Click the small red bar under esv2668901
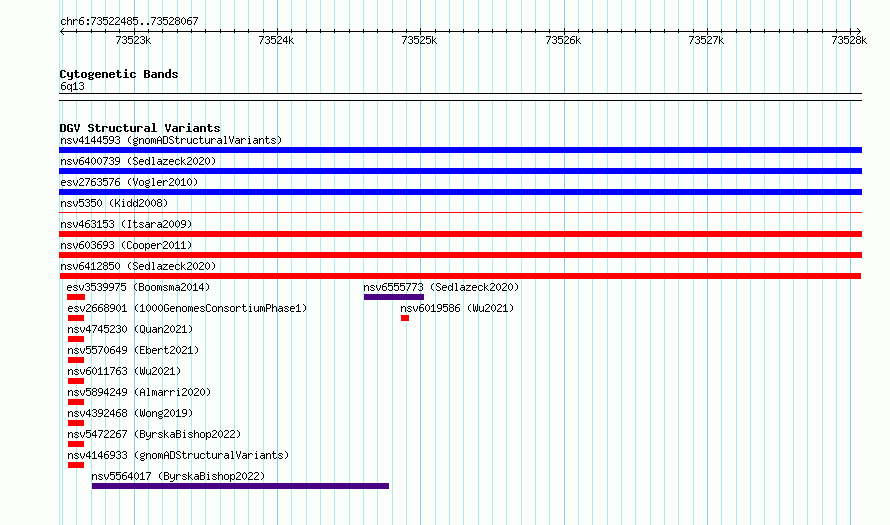 tap(75, 318)
